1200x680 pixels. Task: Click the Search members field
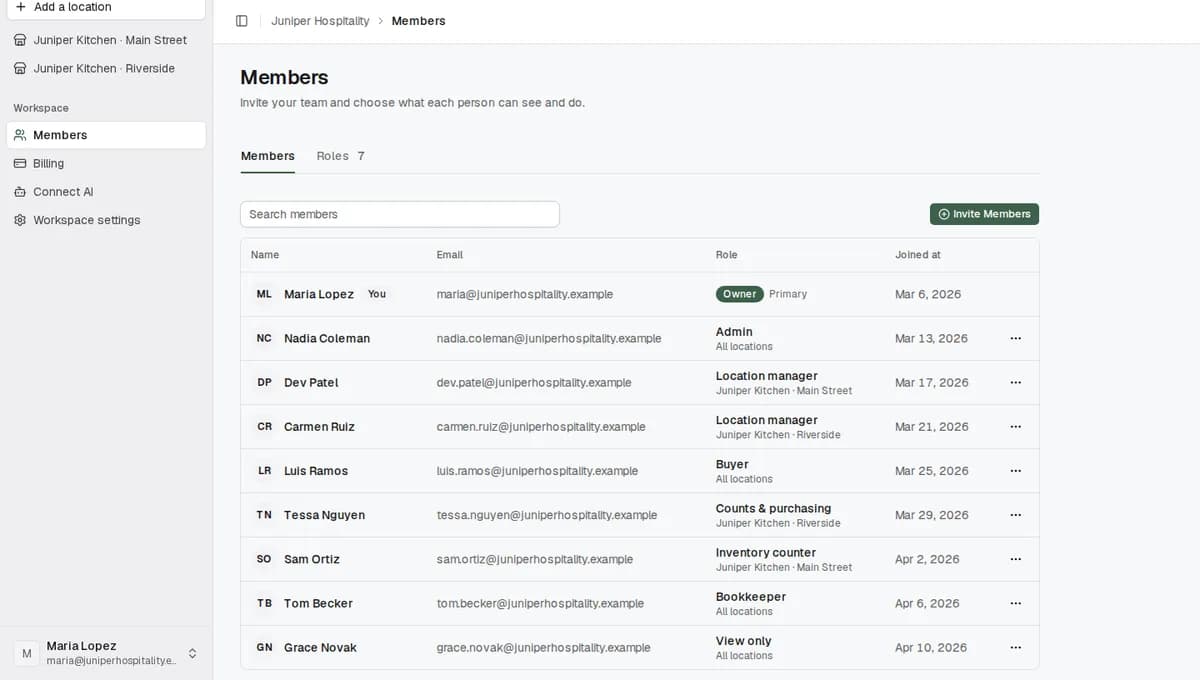click(x=400, y=214)
